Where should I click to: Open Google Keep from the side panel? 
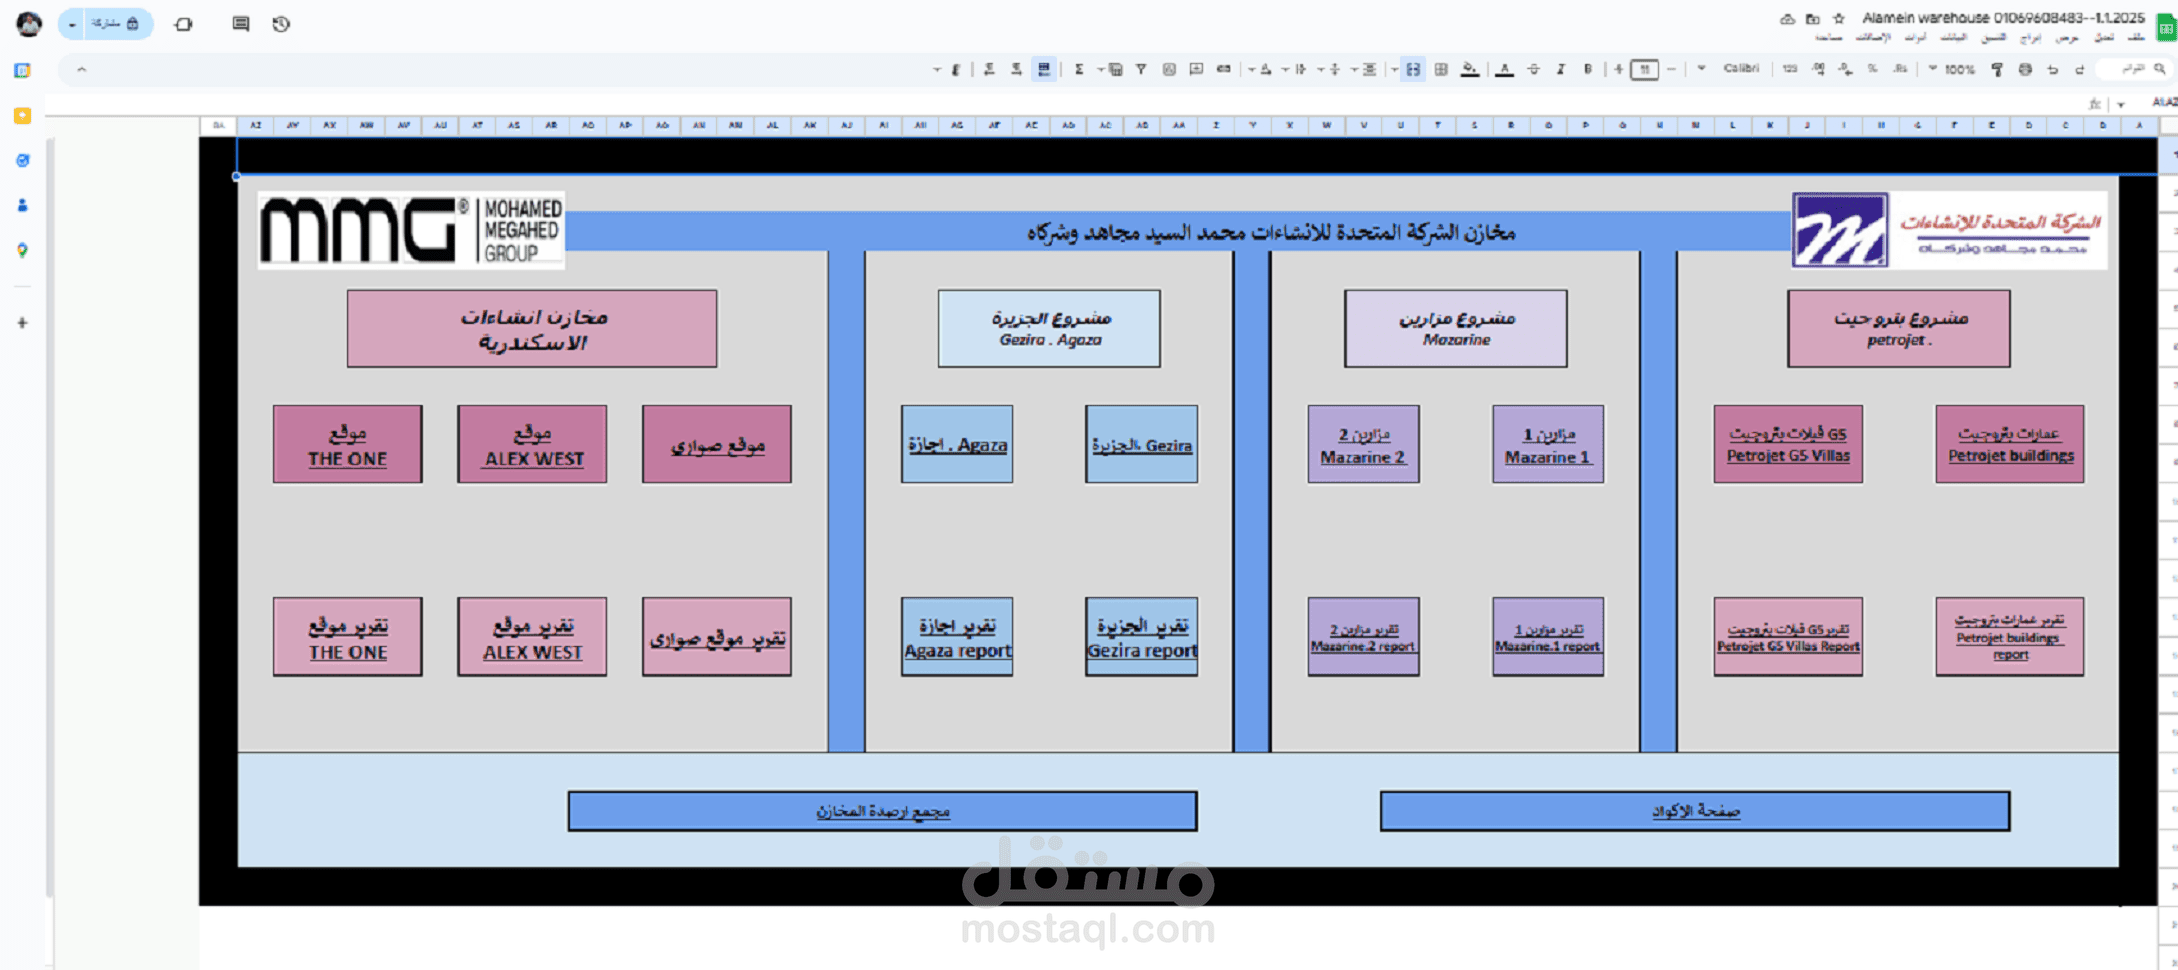click(x=22, y=115)
